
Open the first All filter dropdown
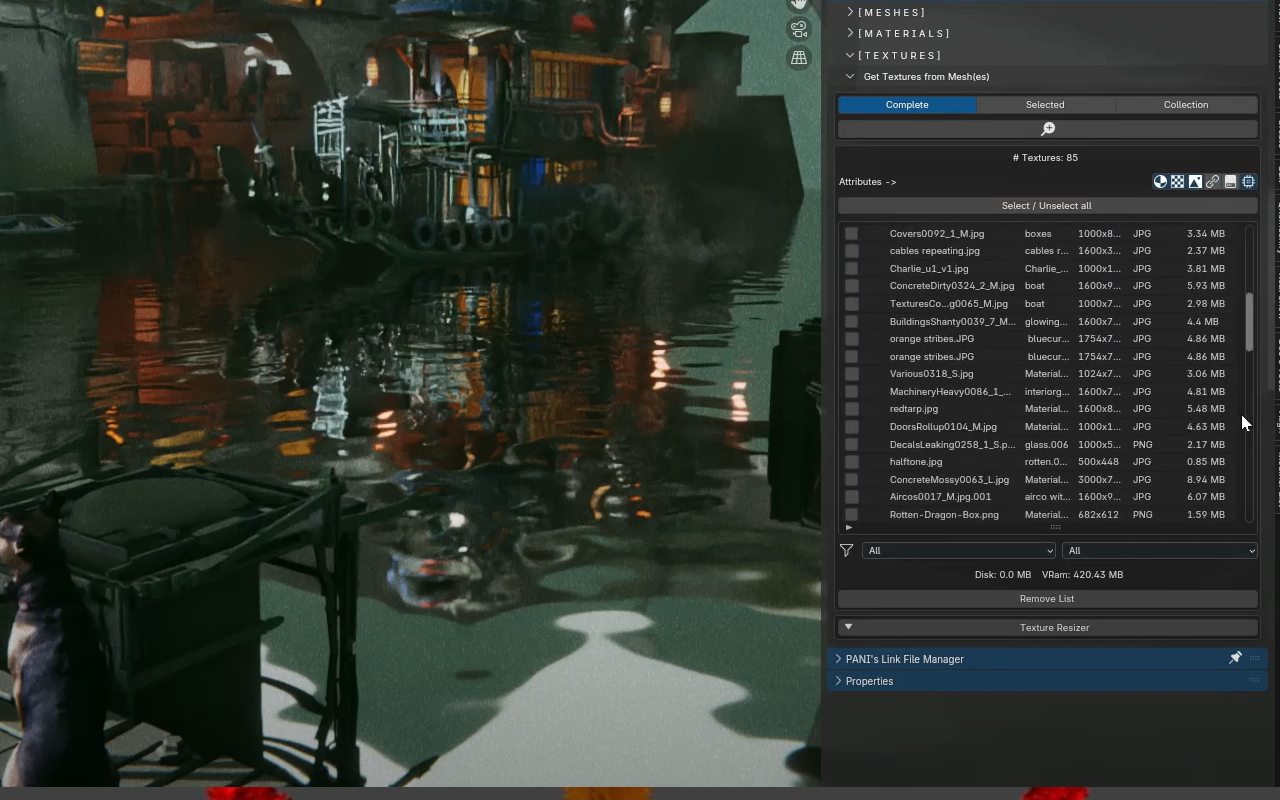(x=958, y=551)
